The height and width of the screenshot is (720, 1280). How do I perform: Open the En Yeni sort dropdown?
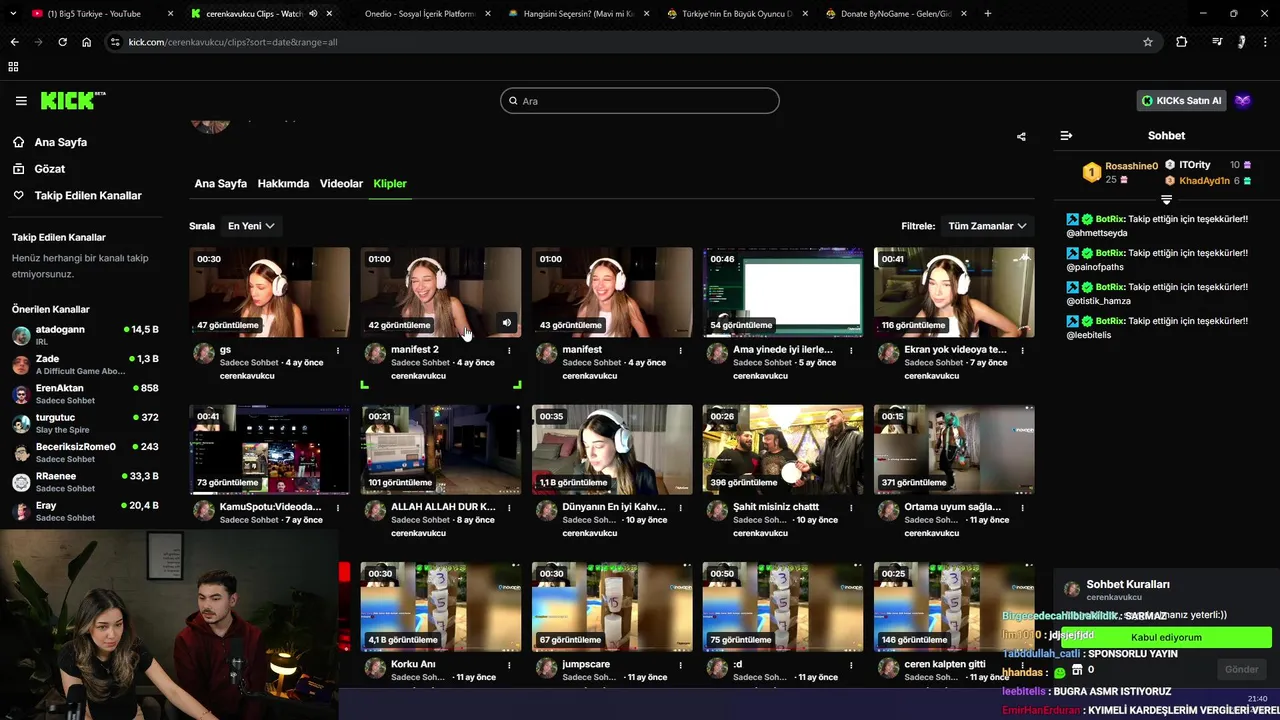click(251, 226)
